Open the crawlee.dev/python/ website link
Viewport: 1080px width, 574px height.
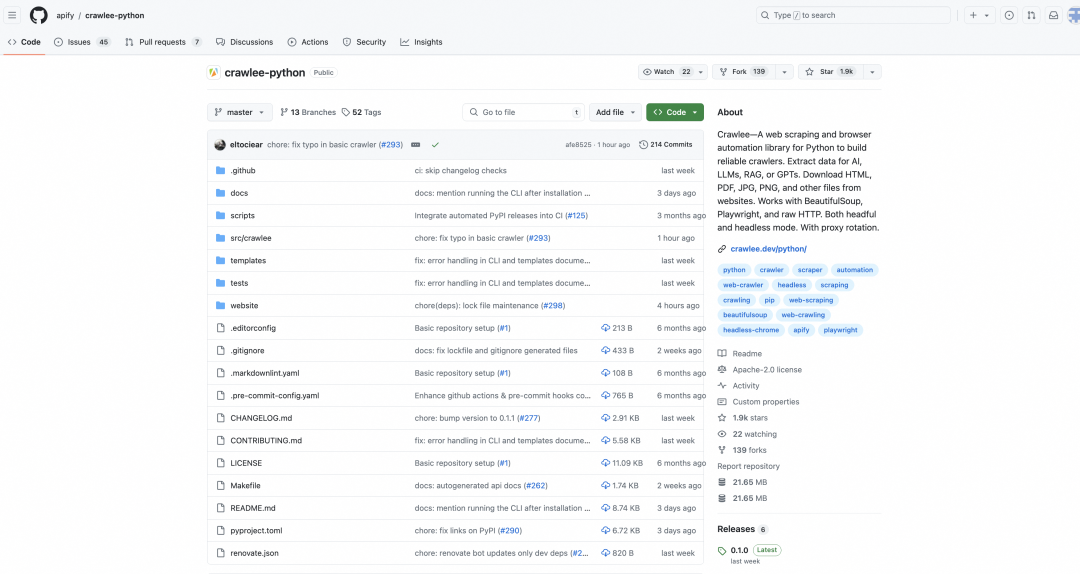[x=768, y=249]
